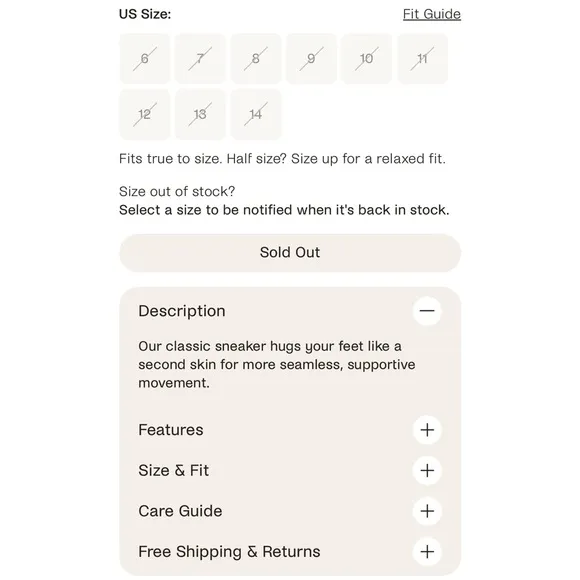Select size 13 for restock notification
This screenshot has width=580, height=580.
point(200,114)
